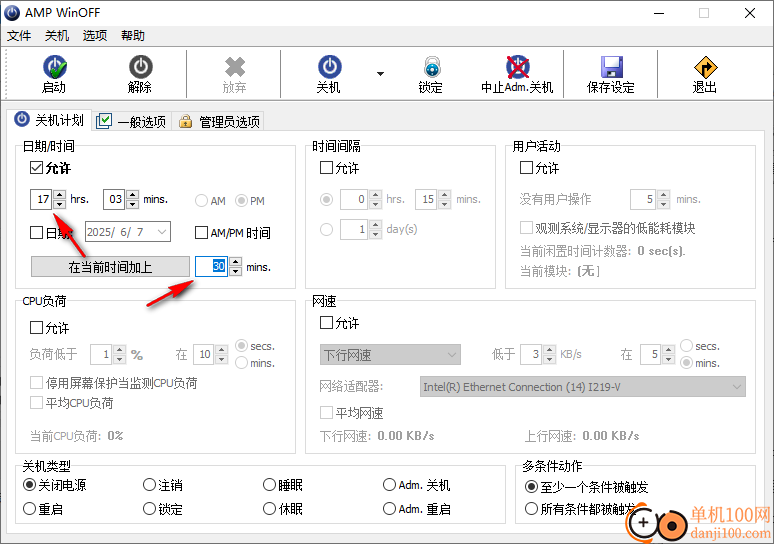
Task: Click AMP WinOFF title bar app icon
Action: [x=12, y=13]
